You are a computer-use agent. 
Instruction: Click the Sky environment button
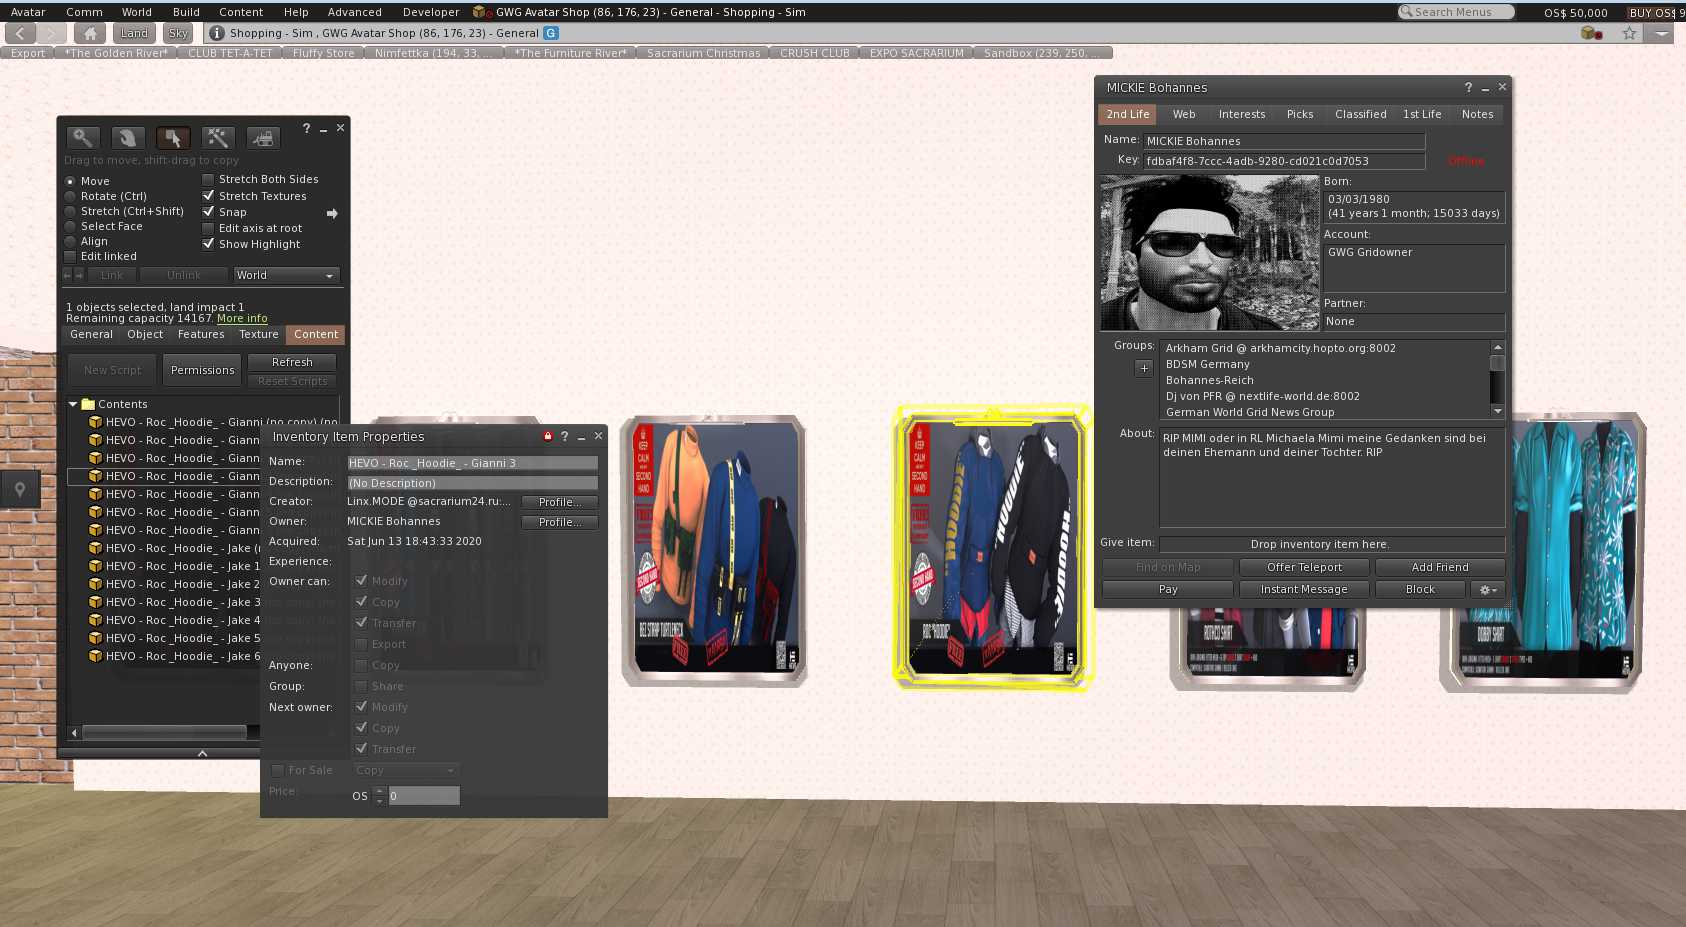[178, 33]
